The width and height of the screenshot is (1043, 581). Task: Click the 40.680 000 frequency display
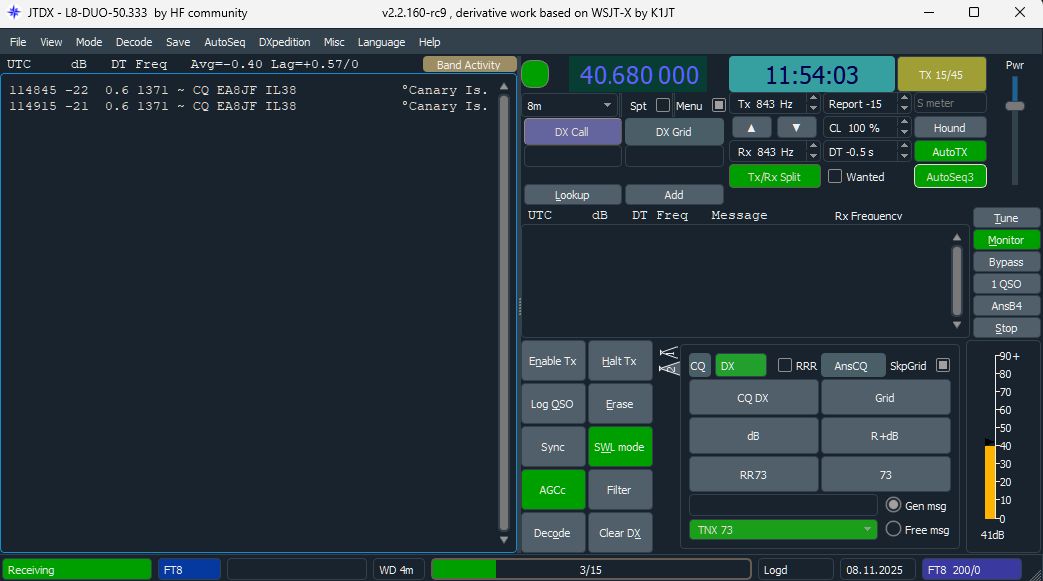pyautogui.click(x=638, y=75)
